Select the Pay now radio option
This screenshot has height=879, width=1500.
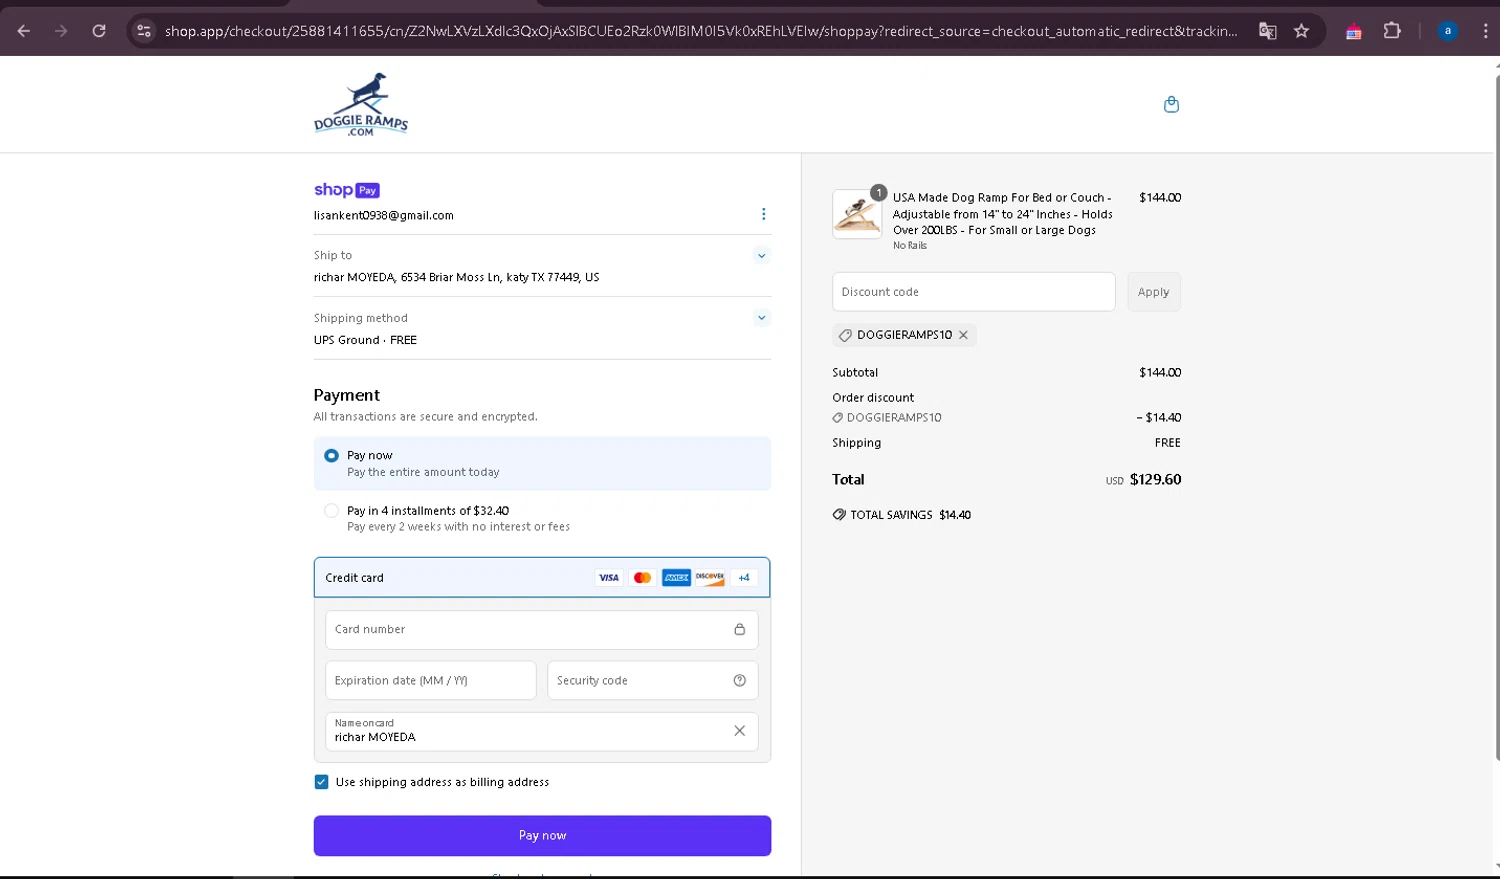pos(331,456)
